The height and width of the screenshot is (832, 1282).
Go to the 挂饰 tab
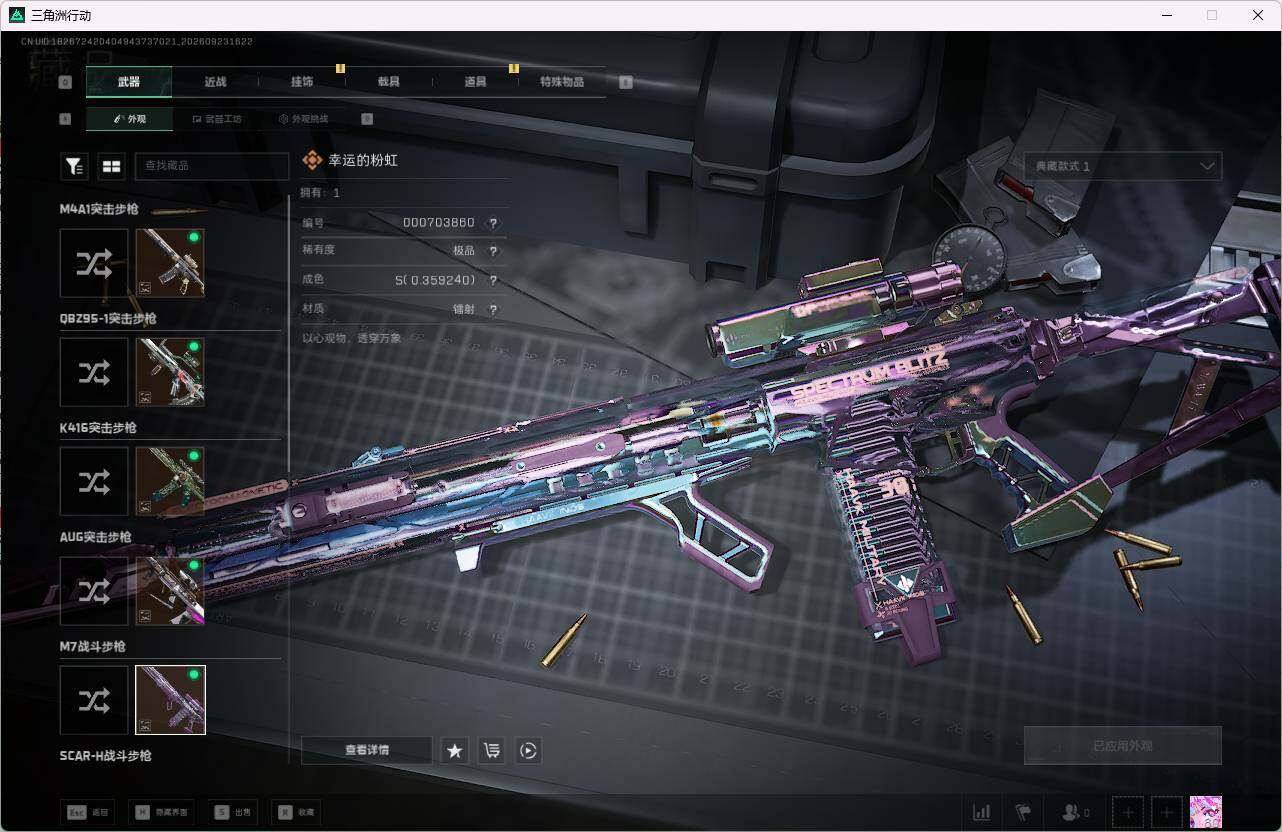coord(302,82)
